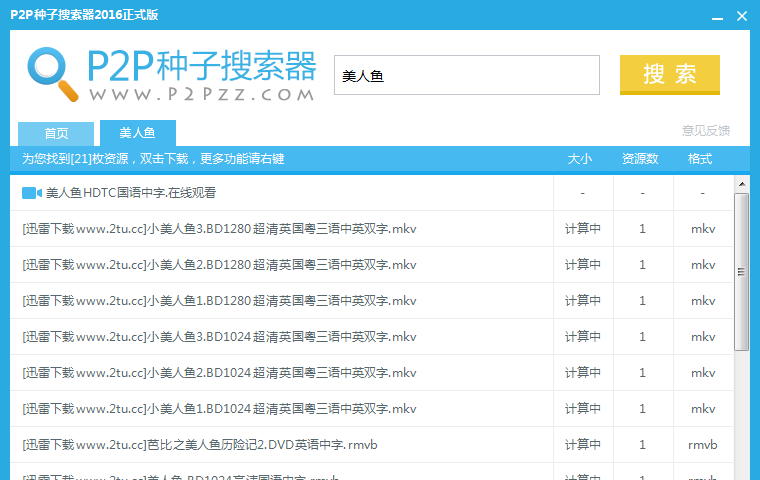Screen dimensions: 760x480
Task: Select the 小美人鱼2.BD1280超清英国粤三语 row
Action: tap(371, 265)
